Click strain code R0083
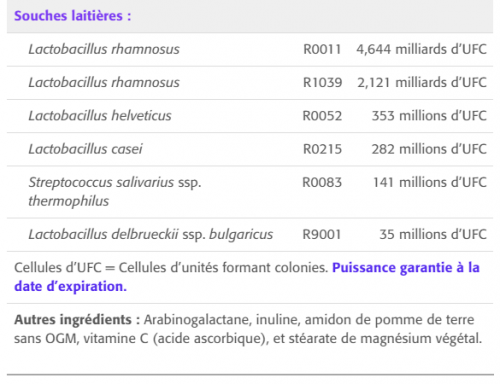Viewport: 500px width, 384px height. point(322,182)
